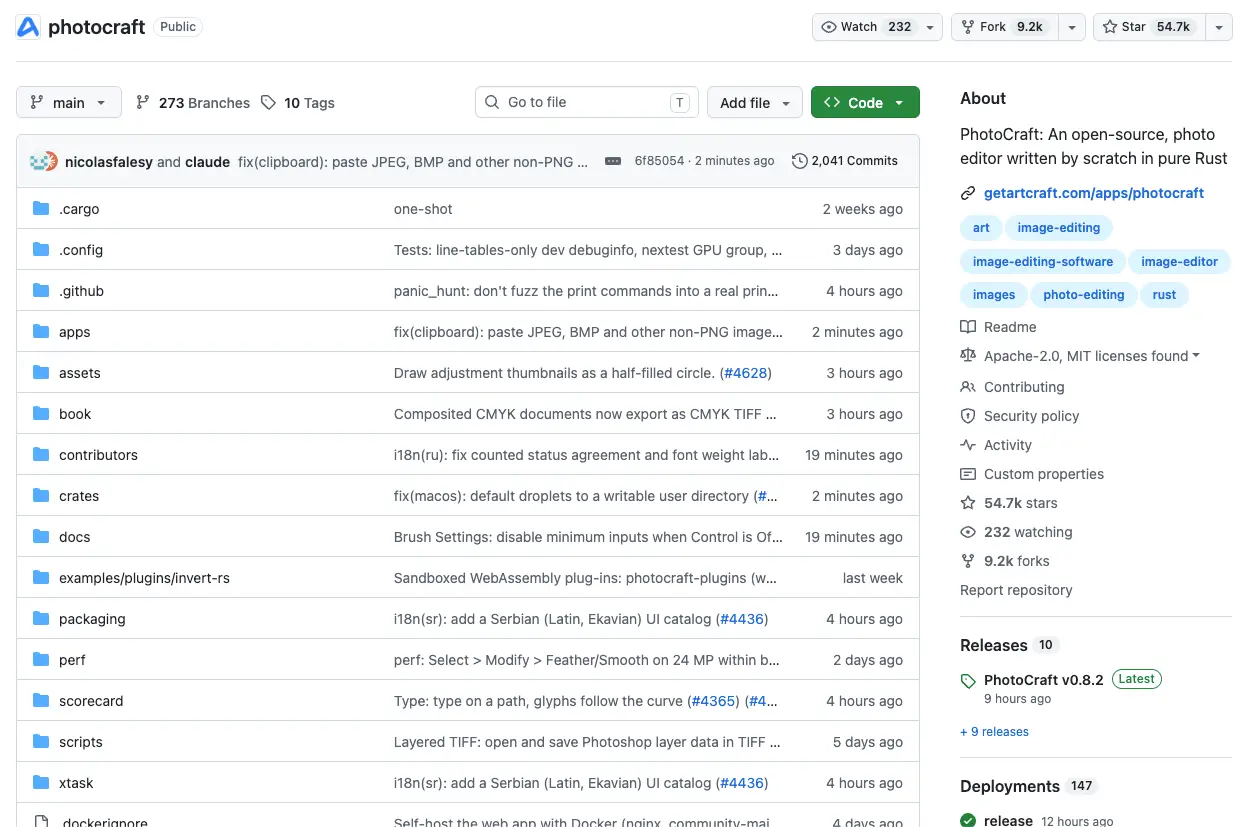Open the Security policy shield item

coord(1020,416)
